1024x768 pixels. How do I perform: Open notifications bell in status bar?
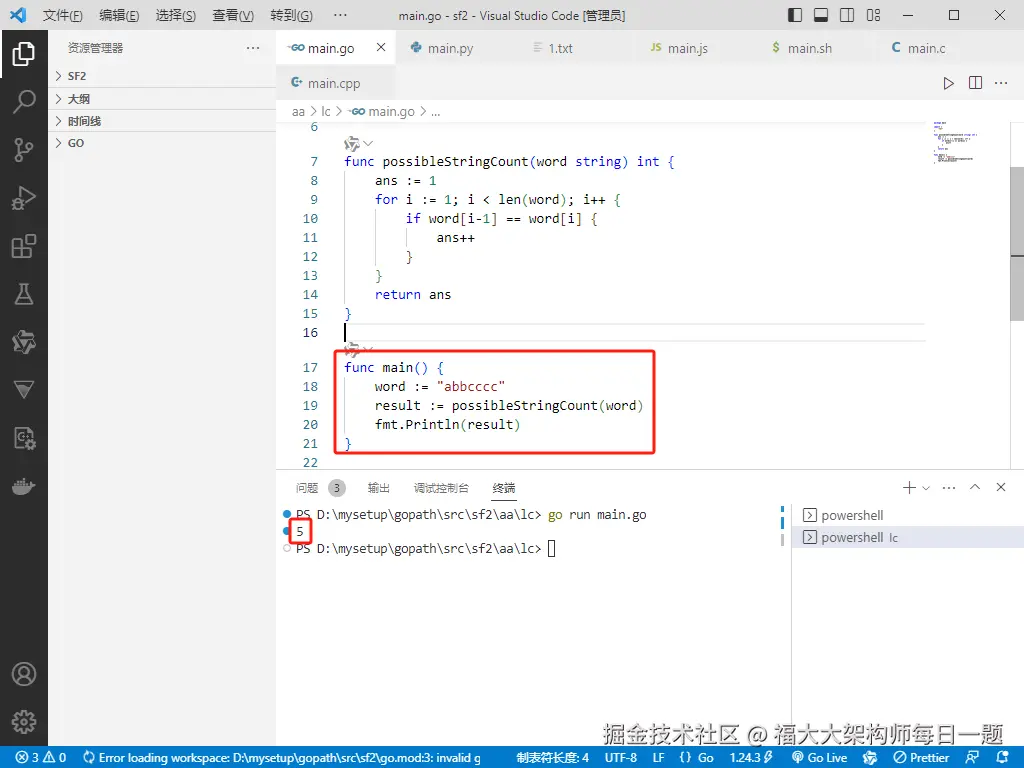point(1003,758)
